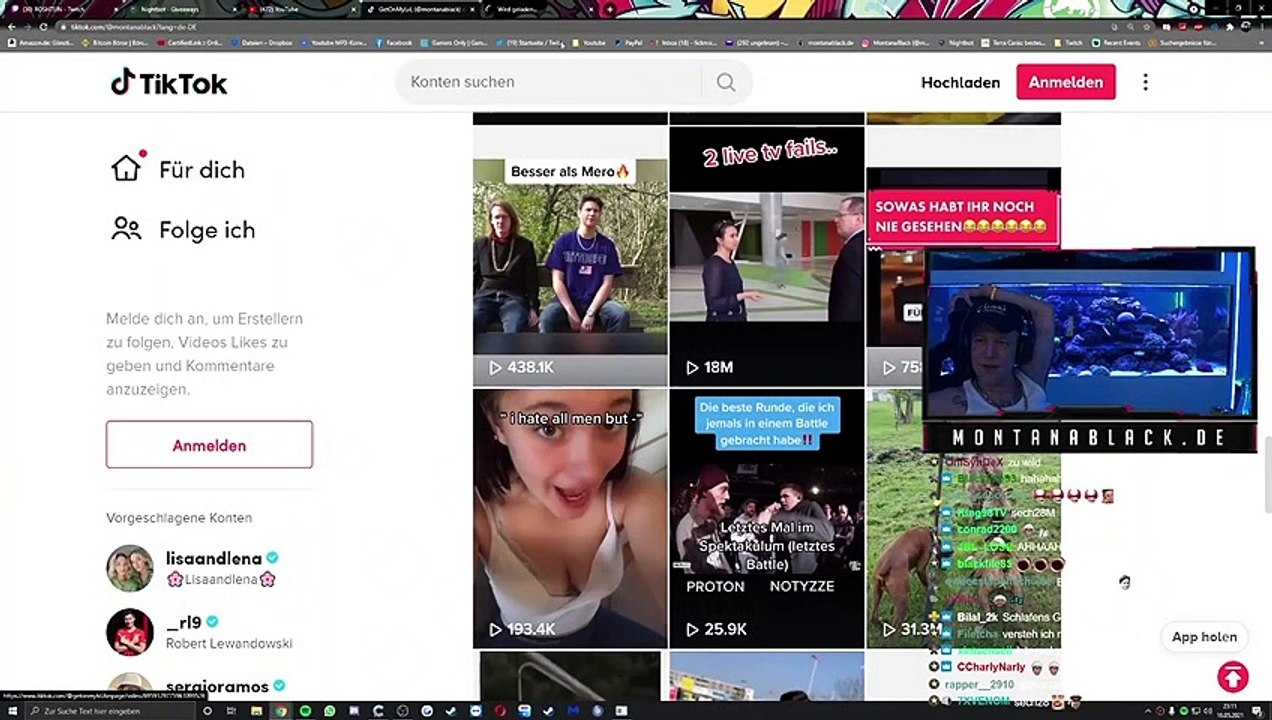Click the red Anmelden header button
The image size is (1272, 720).
click(1065, 82)
